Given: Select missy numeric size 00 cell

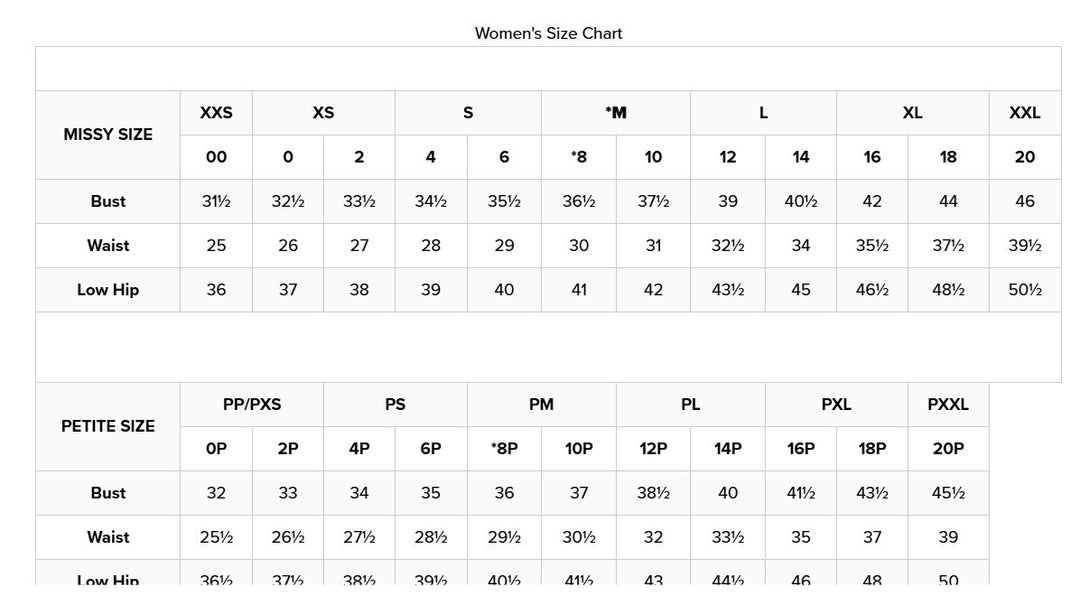Looking at the screenshot, I should (x=216, y=157).
